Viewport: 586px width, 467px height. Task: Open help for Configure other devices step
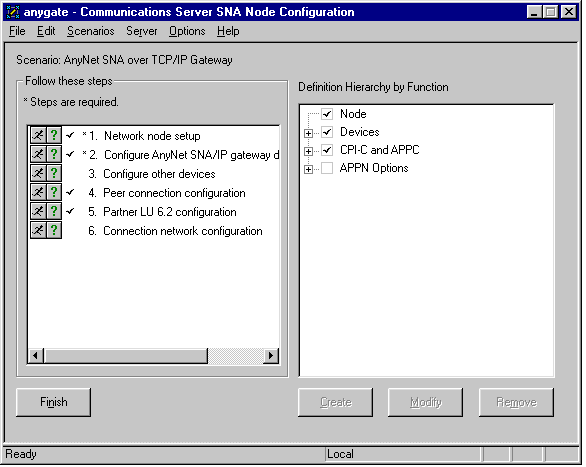click(54, 173)
